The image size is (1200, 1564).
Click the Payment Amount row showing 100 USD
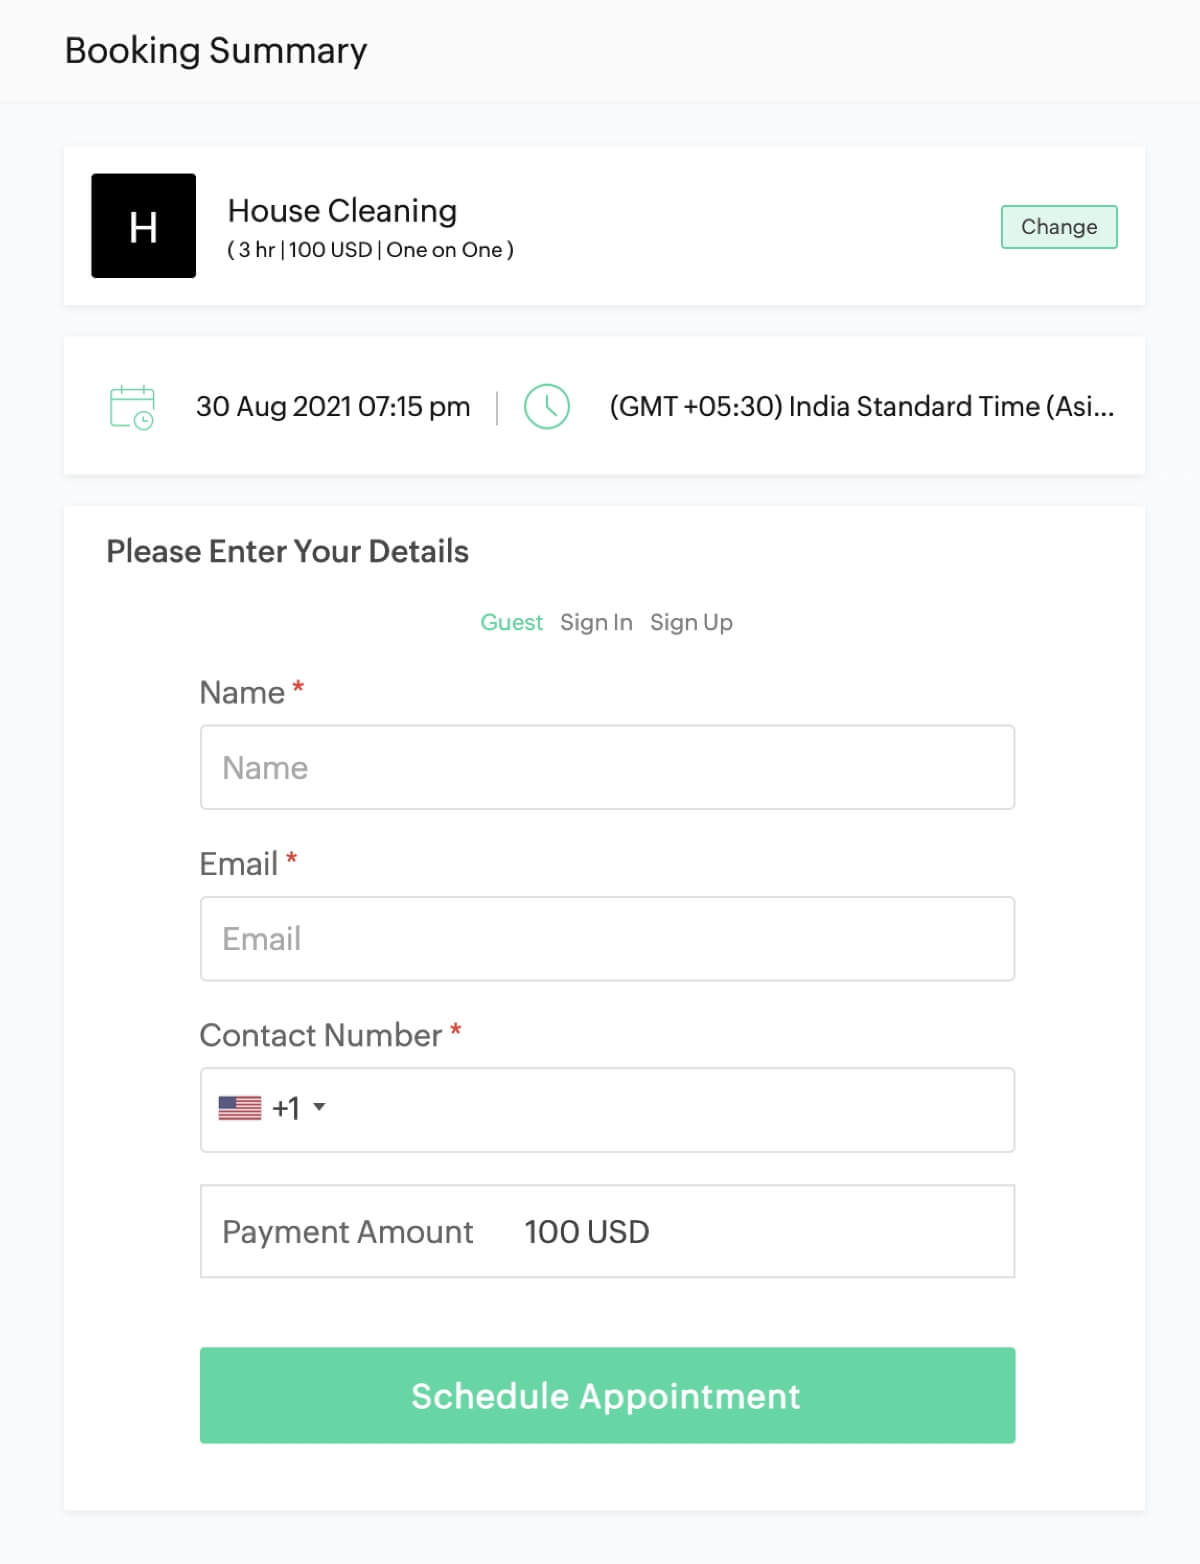[x=607, y=1231]
